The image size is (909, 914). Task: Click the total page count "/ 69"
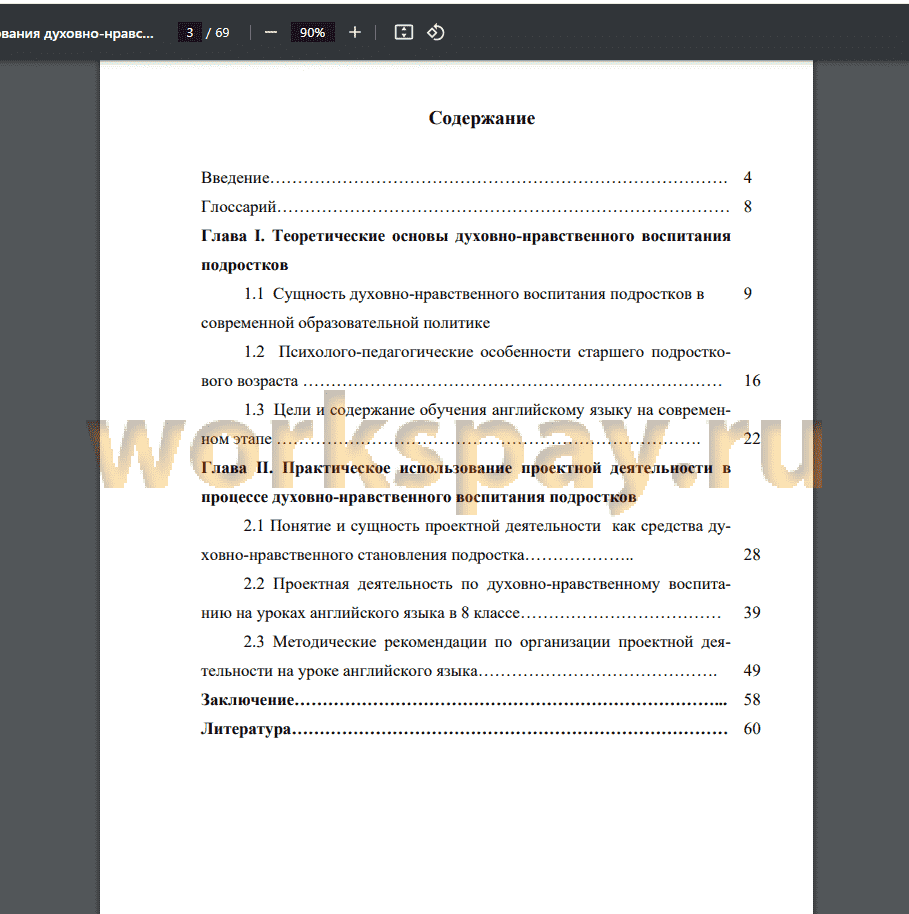[218, 33]
